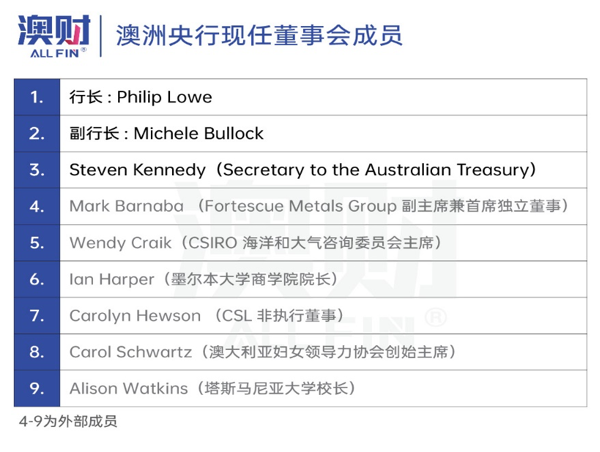Select number 7 blue cell
Screen dimensions: 600x452
click(x=37, y=315)
